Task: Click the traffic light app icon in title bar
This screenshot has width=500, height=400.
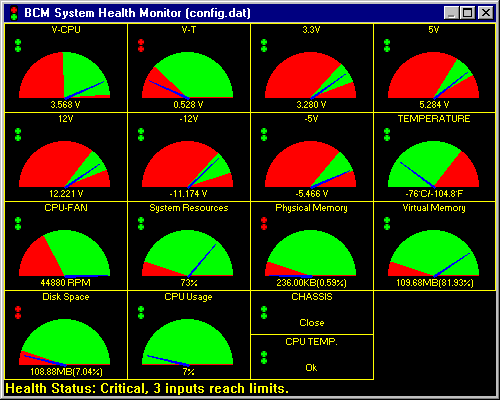Action: (14, 13)
